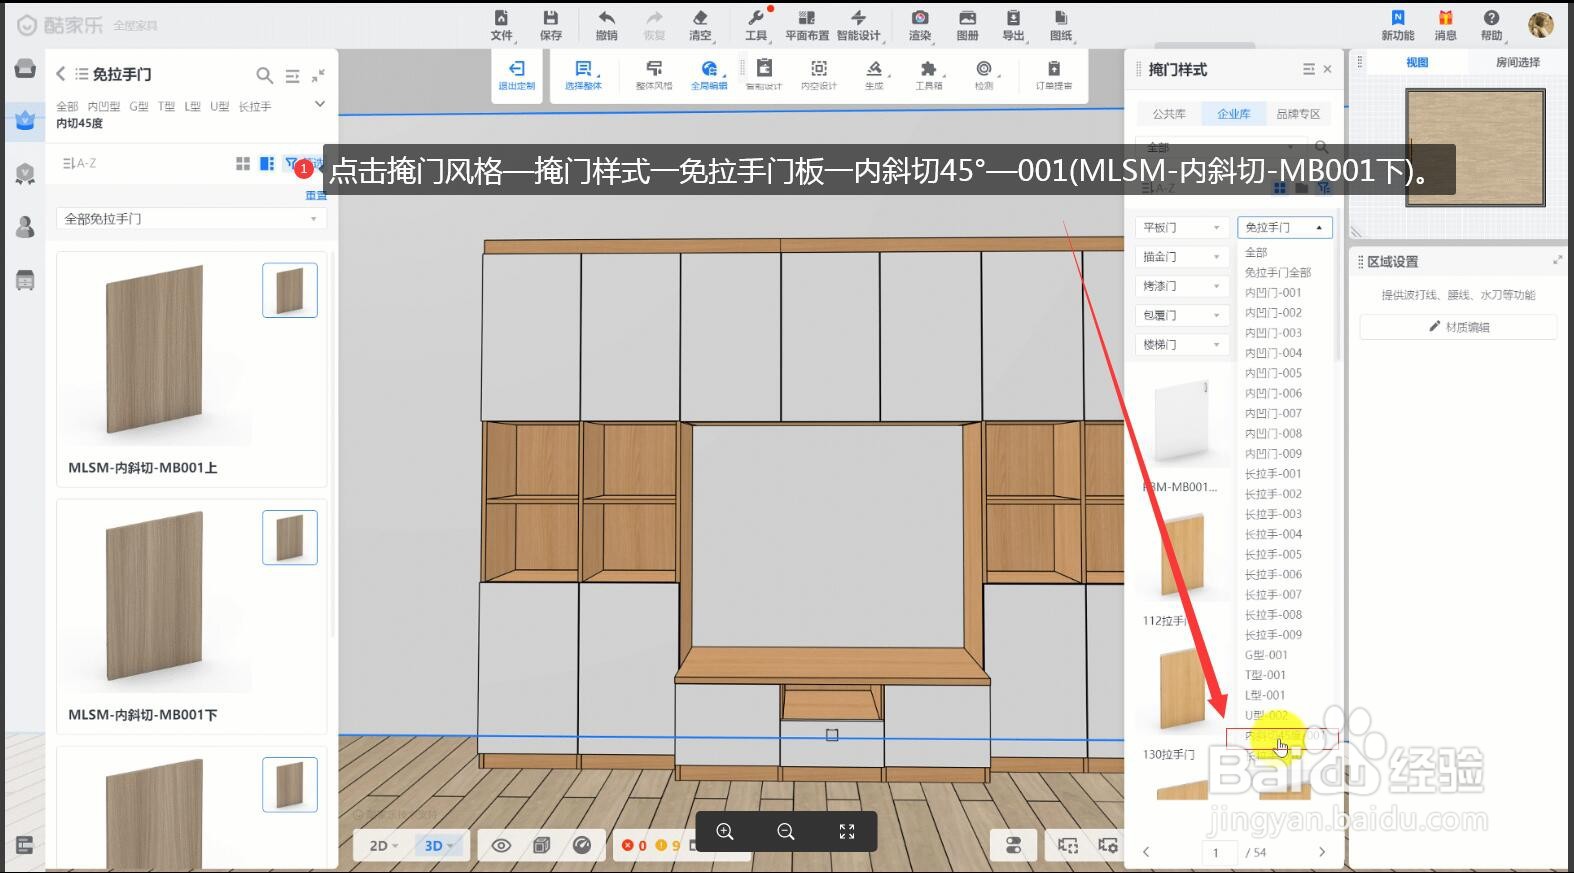
Task: Click the 材质编辑 button
Action: click(x=1458, y=327)
